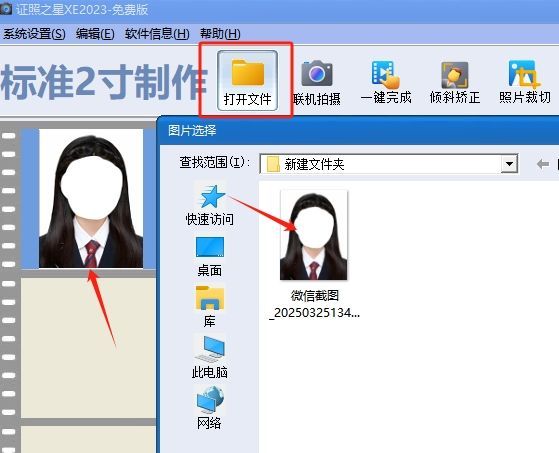Click the empty second film strip slot
559x453 pixels.
pos(88,348)
